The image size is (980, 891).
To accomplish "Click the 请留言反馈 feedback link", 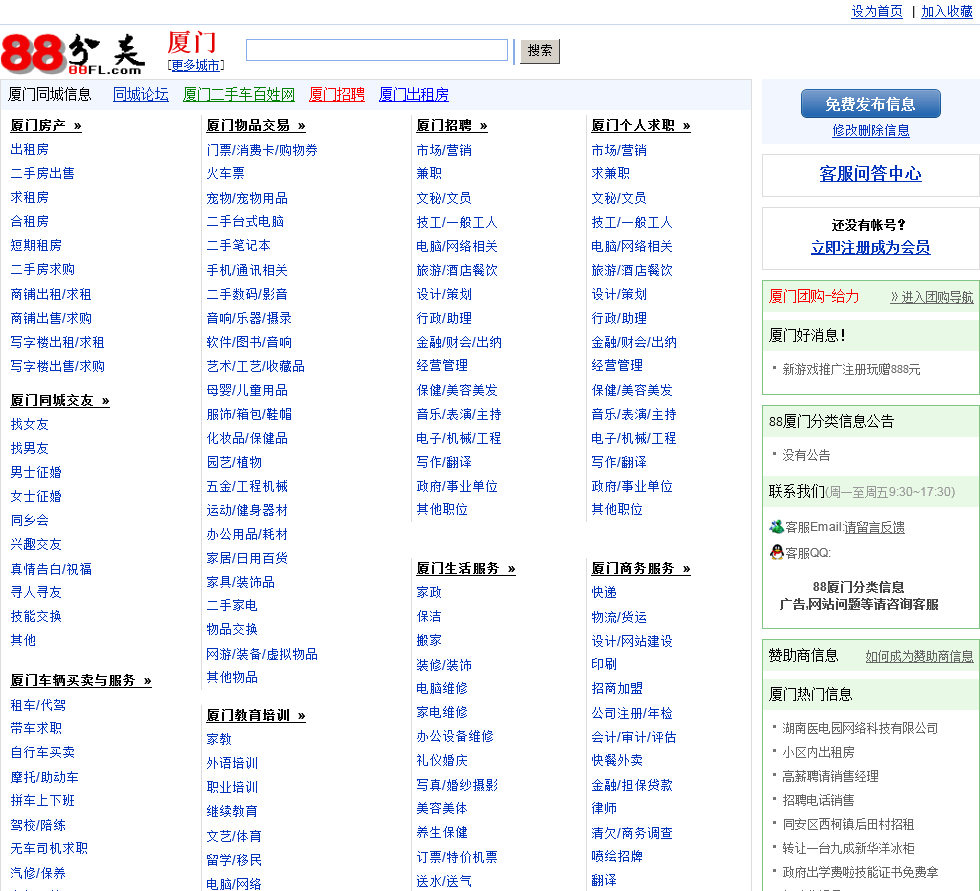I will tap(874, 527).
